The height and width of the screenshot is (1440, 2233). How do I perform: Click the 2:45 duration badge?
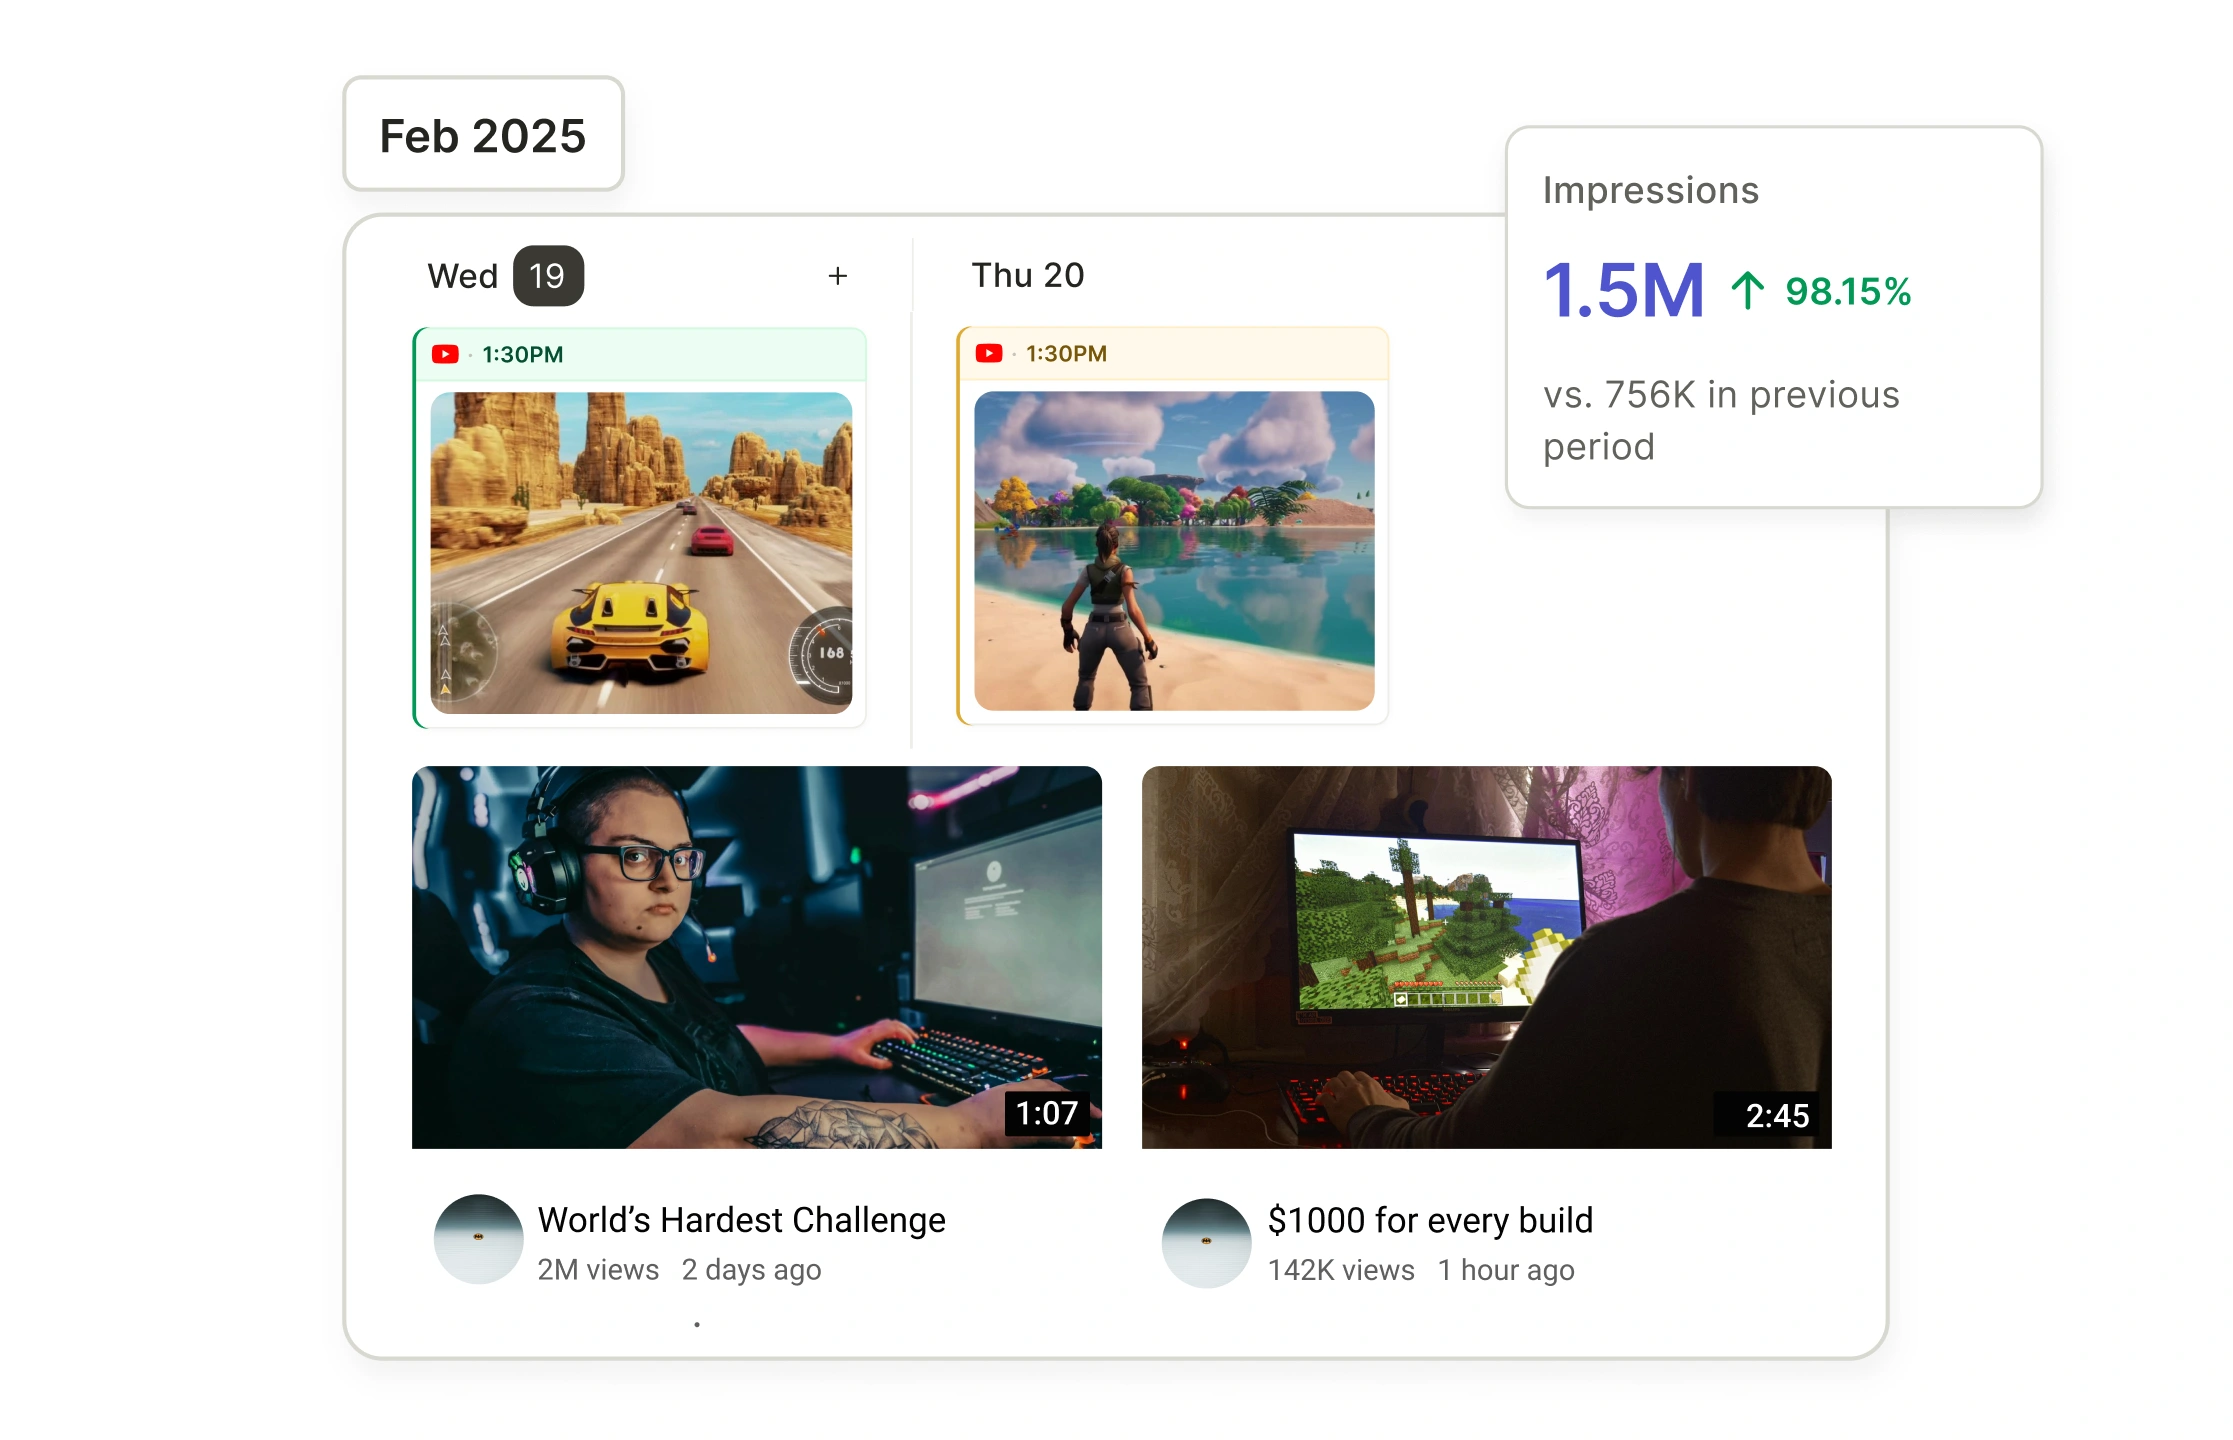(1776, 1115)
